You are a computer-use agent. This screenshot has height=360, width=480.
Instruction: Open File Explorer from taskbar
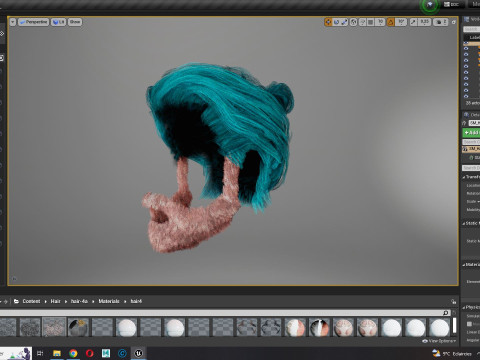(x=57, y=353)
